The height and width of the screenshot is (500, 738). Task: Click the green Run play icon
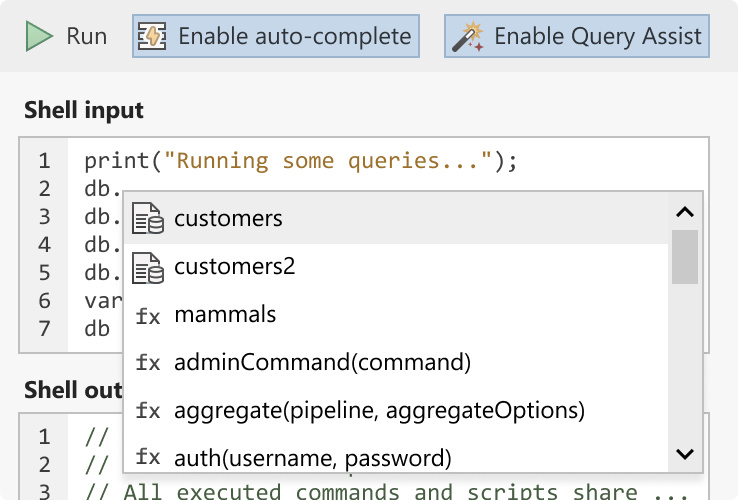coord(39,36)
